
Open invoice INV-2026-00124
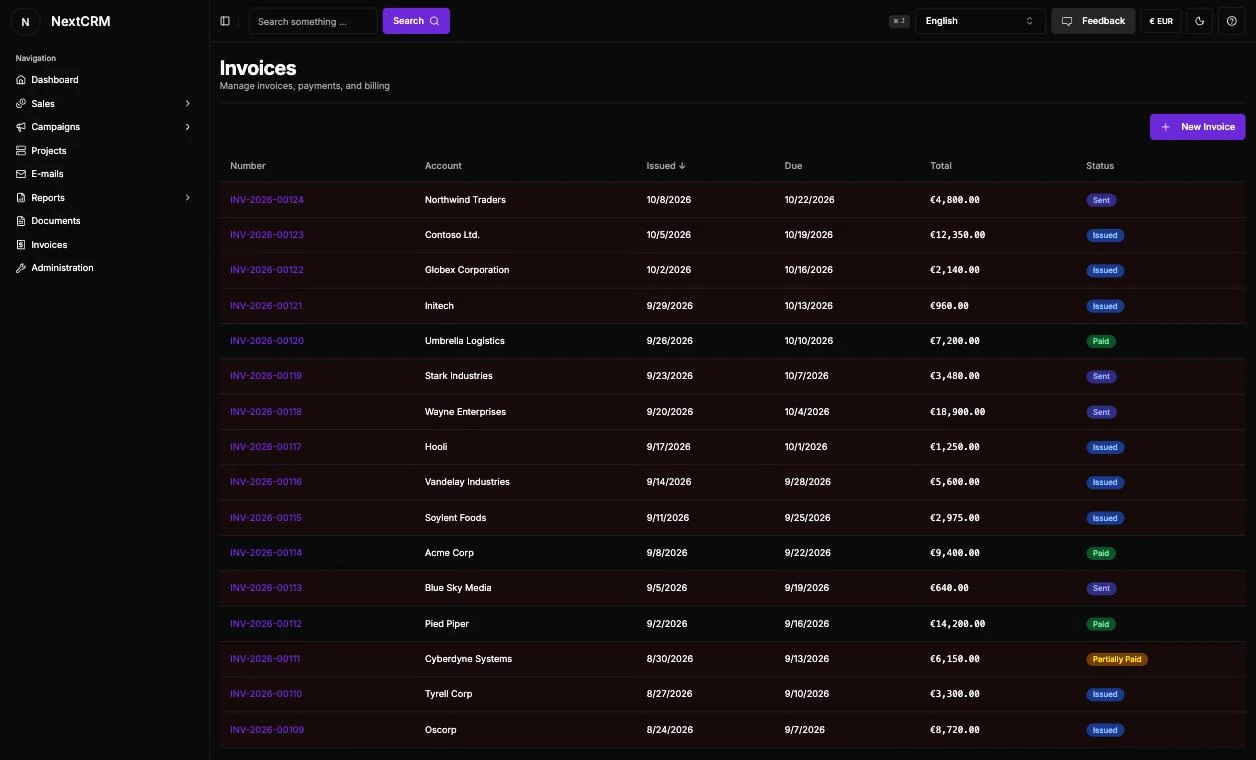click(x=267, y=200)
